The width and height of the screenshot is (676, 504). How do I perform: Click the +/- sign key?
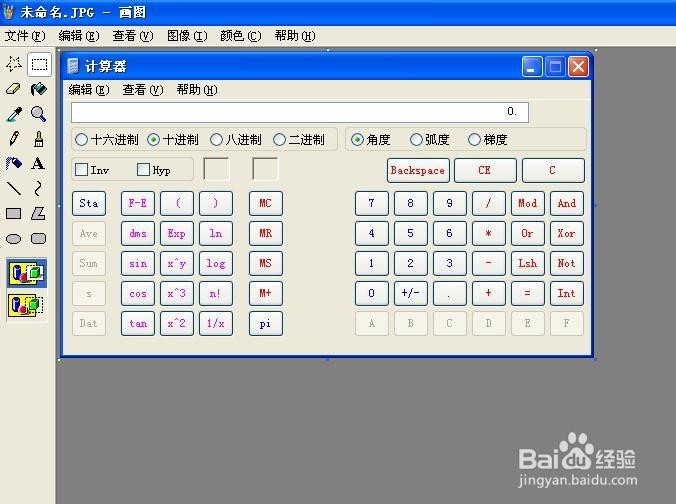(411, 294)
